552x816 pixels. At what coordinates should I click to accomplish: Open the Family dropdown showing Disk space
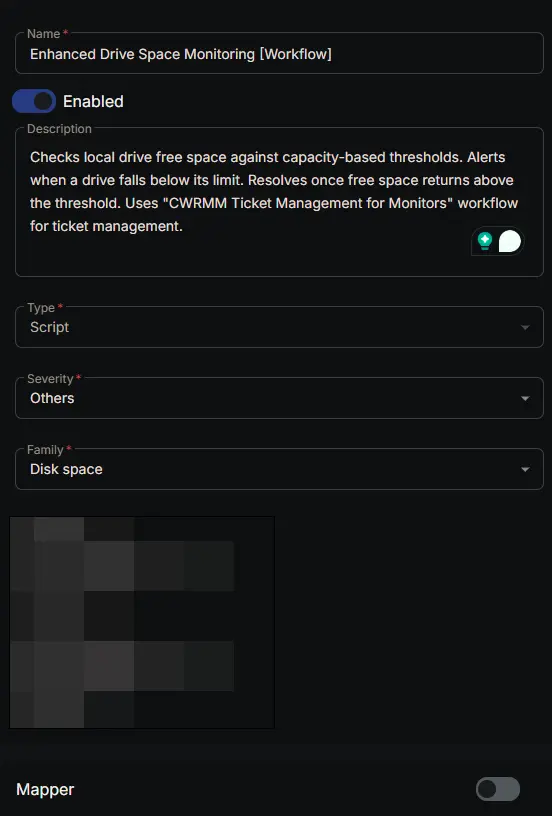click(x=279, y=469)
